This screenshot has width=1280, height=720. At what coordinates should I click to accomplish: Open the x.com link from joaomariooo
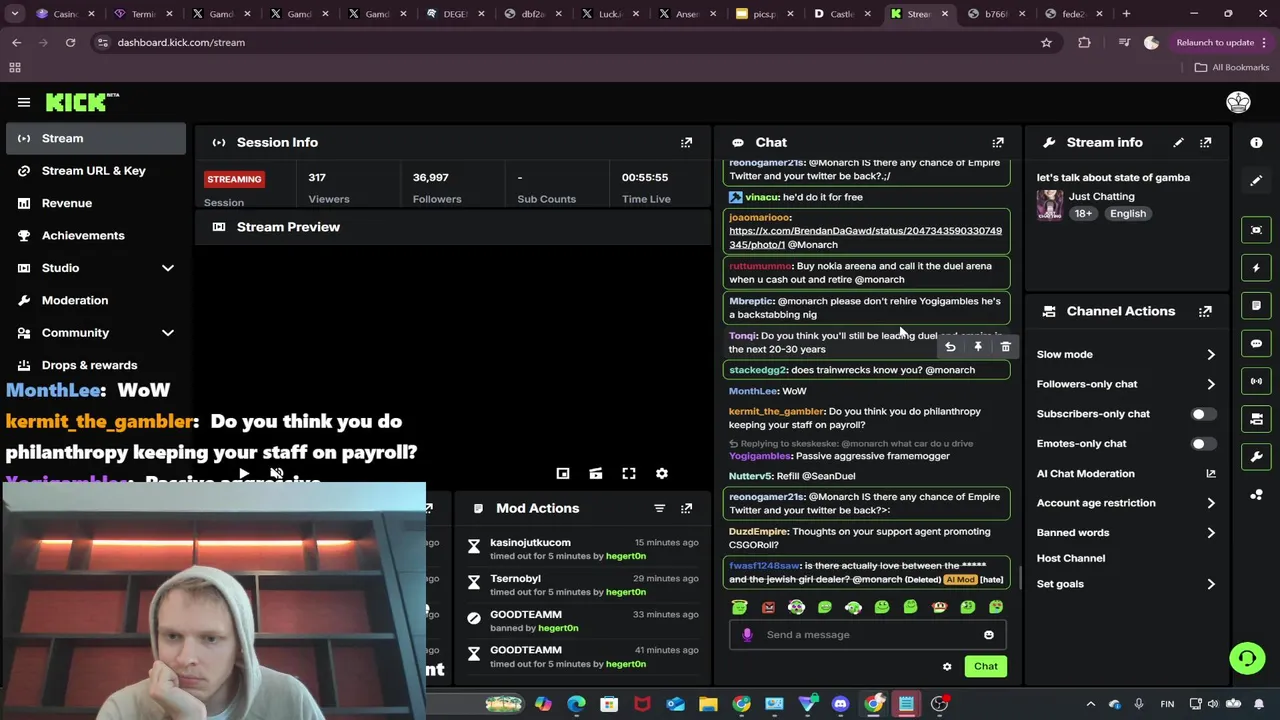pyautogui.click(x=865, y=238)
